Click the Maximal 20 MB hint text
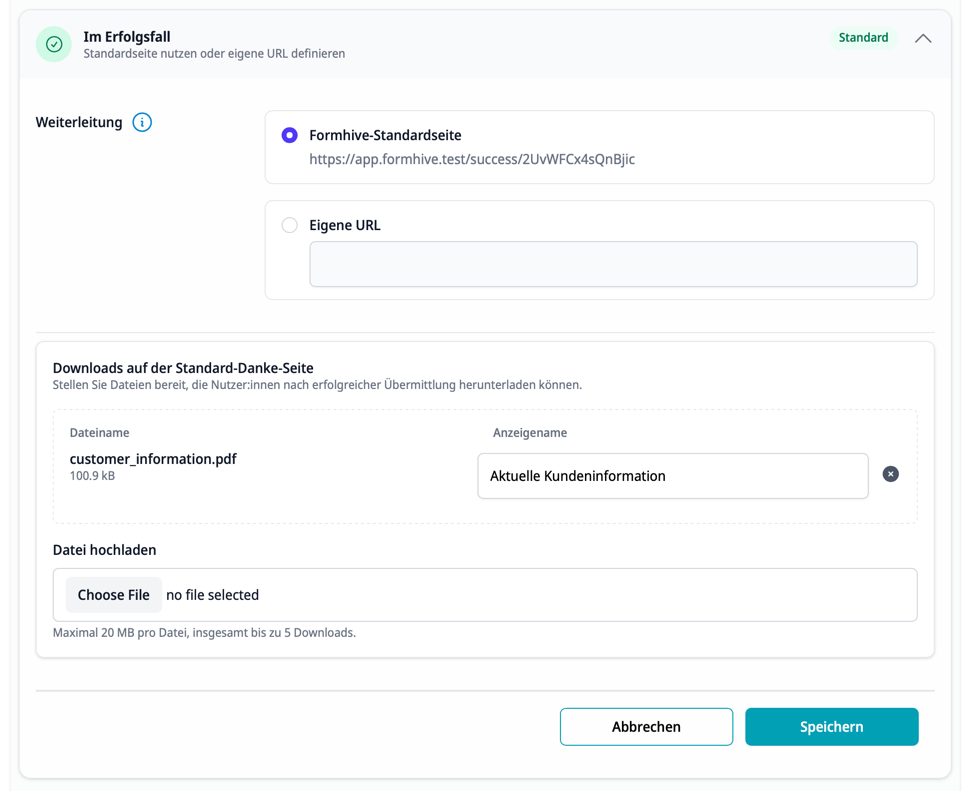Viewport: 967px width, 791px height. tap(204, 633)
